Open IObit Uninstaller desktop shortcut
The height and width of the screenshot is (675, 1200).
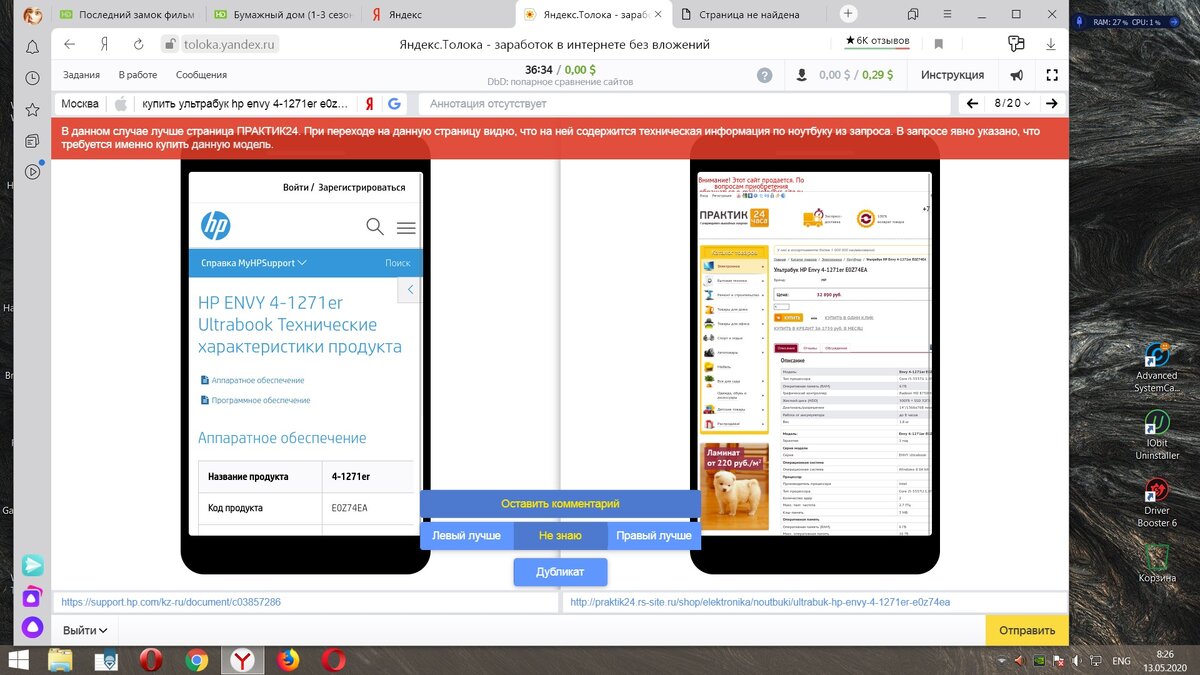pos(1157,434)
